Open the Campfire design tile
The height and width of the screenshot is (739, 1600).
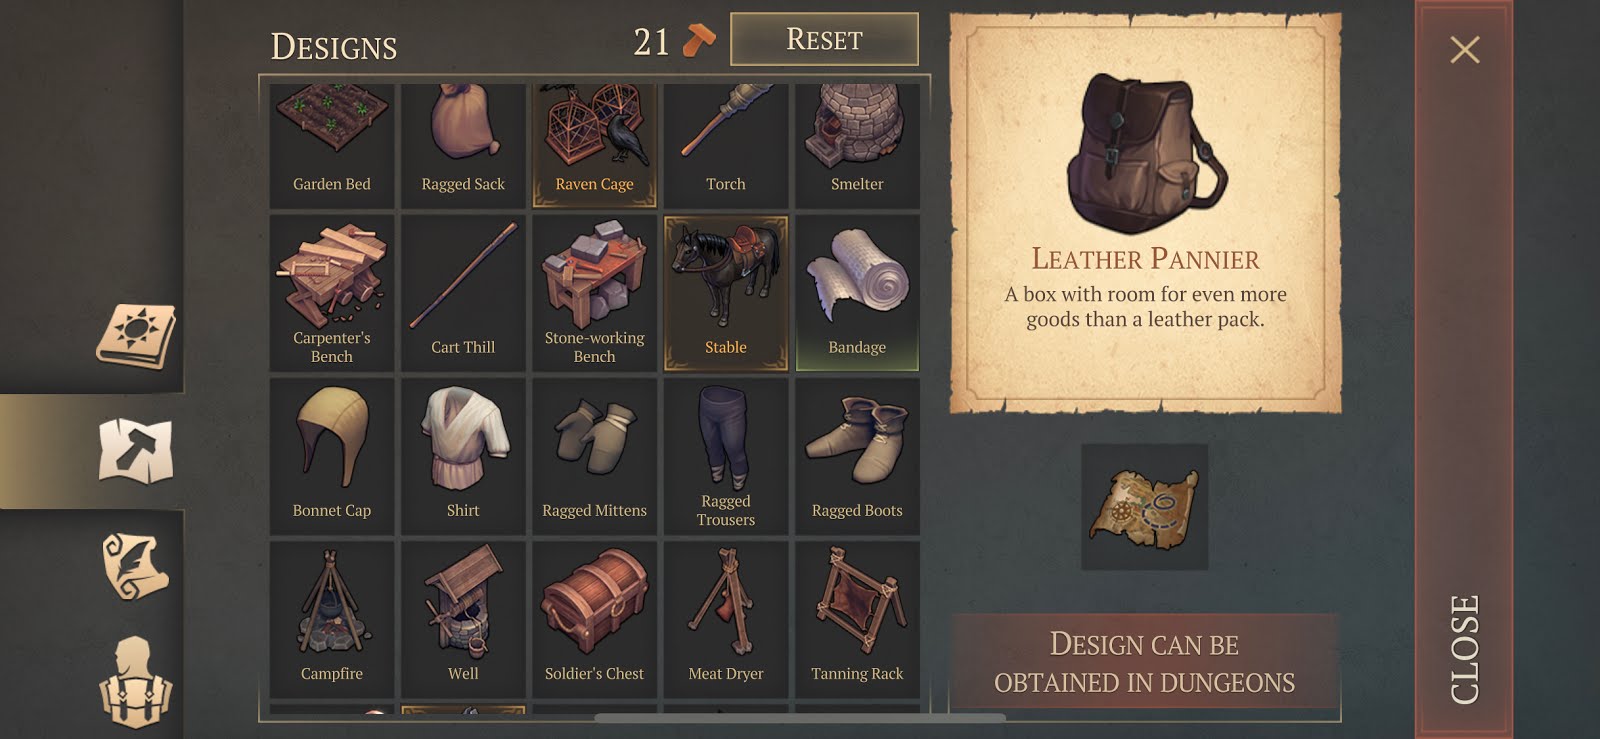point(332,619)
